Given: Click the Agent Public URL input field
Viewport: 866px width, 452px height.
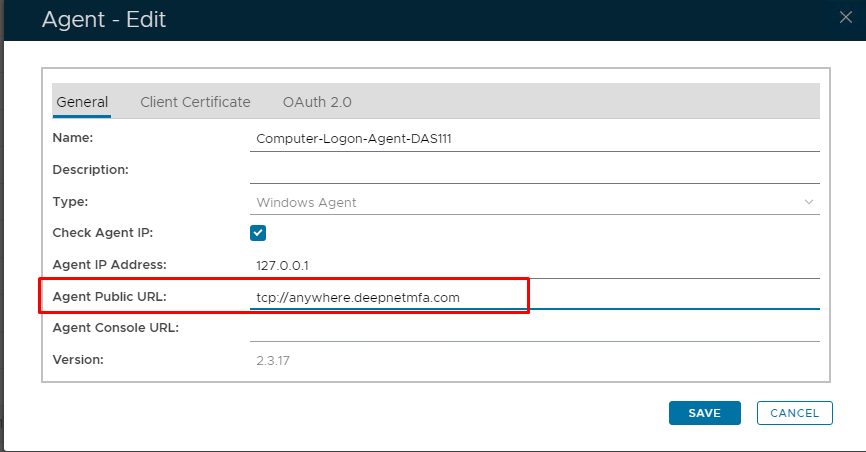Looking at the screenshot, I should tap(535, 297).
